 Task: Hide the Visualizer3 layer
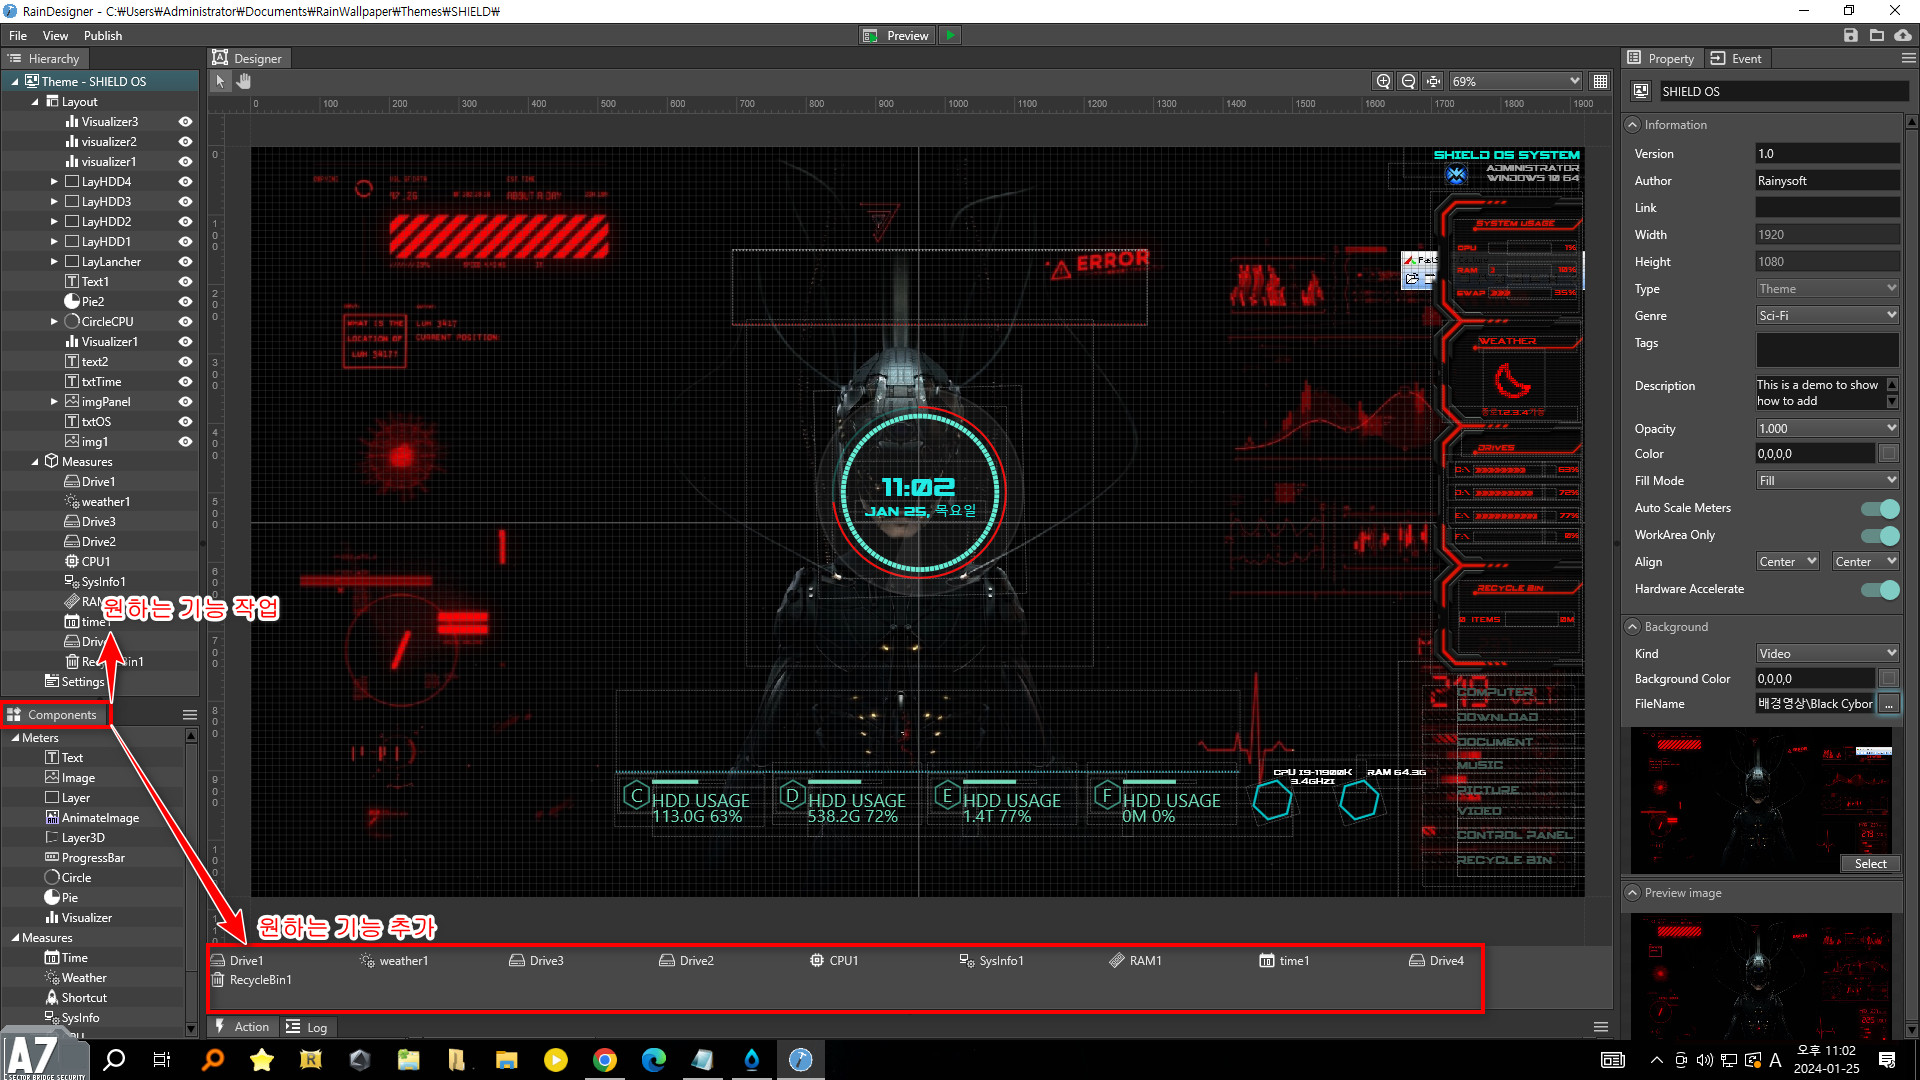[x=185, y=121]
